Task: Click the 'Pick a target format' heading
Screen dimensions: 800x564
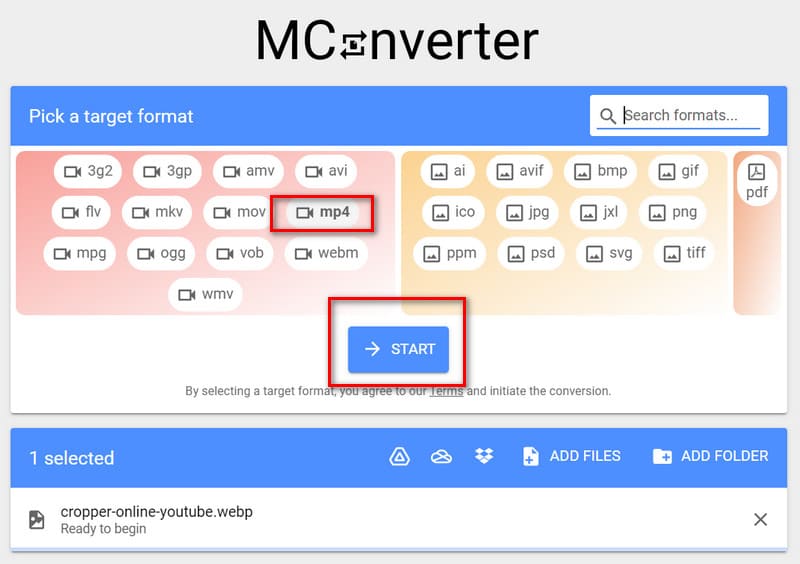Action: pos(111,116)
